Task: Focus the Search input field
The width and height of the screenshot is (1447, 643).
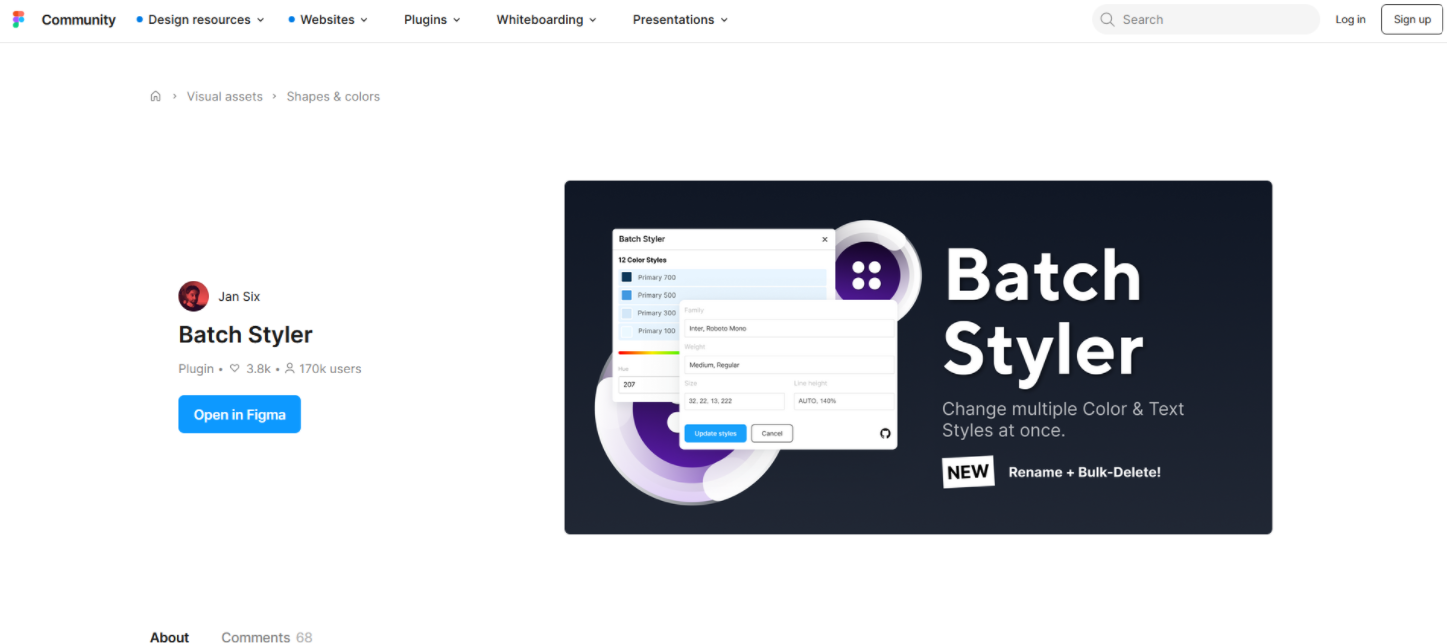Action: [1215, 20]
